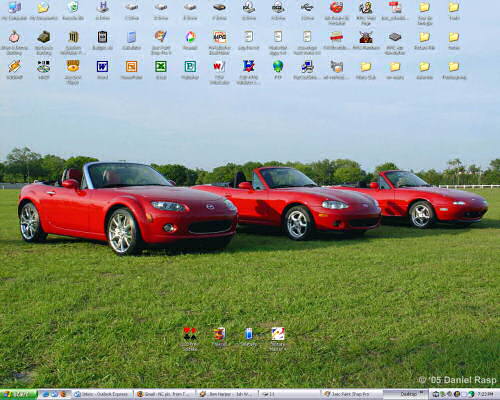Click the Windows Start button
The height and width of the screenshot is (400, 500).
pyautogui.click(x=18, y=394)
